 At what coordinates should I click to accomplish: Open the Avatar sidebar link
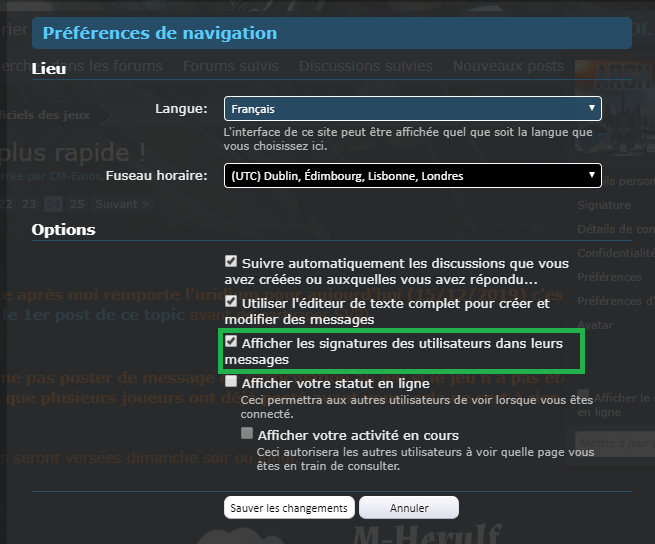click(x=595, y=325)
